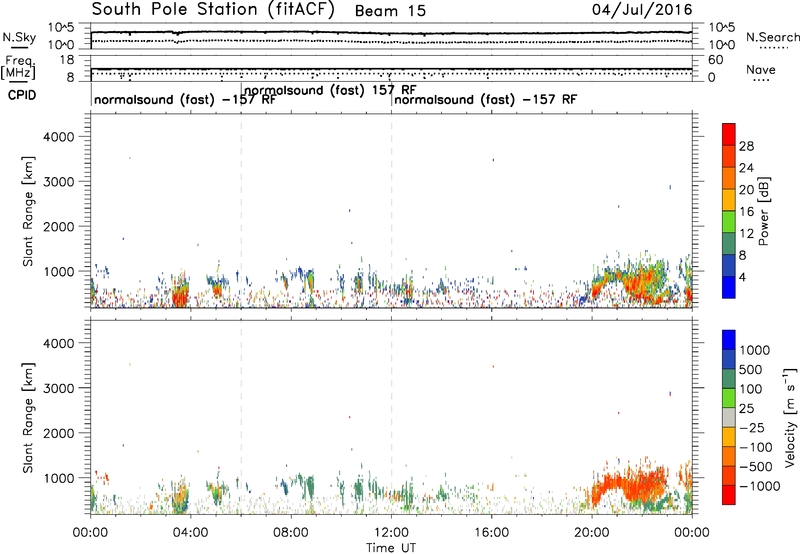The height and width of the screenshot is (554, 800).
Task: Click "normalsound (fast) 157 RF" CPID label
Action: [x=330, y=90]
